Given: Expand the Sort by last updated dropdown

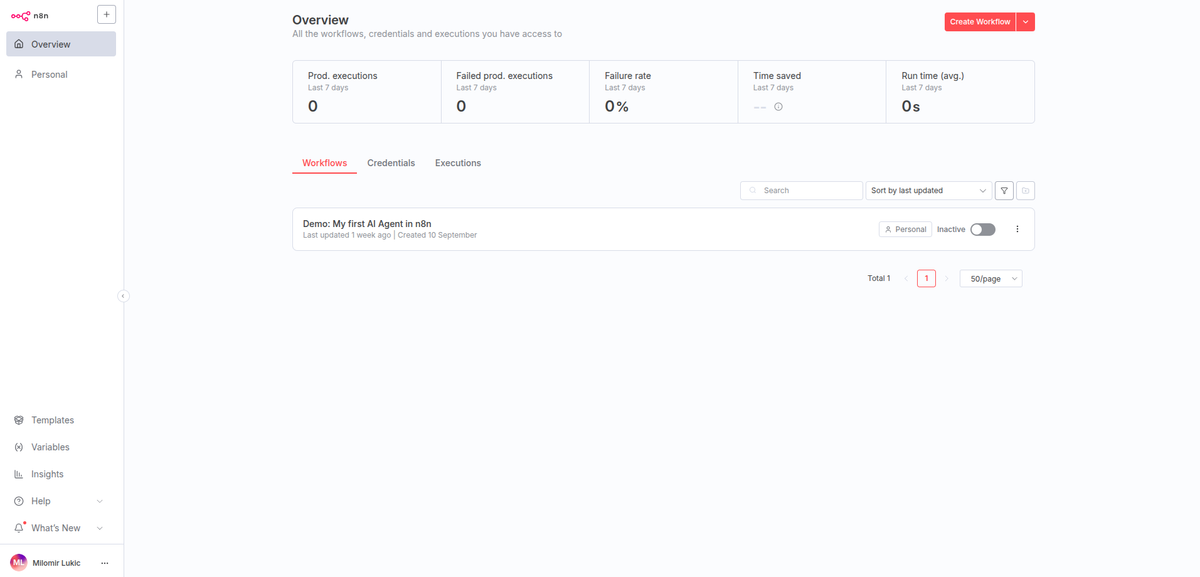Looking at the screenshot, I should click(928, 190).
